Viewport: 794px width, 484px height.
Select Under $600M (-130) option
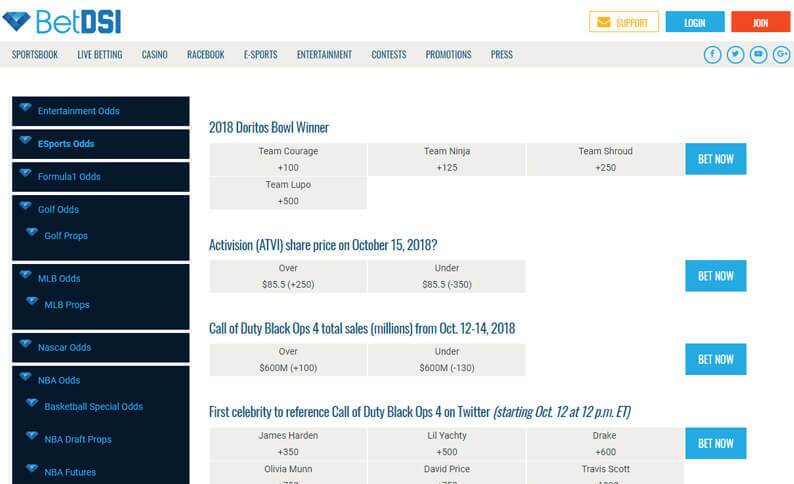[447, 360]
